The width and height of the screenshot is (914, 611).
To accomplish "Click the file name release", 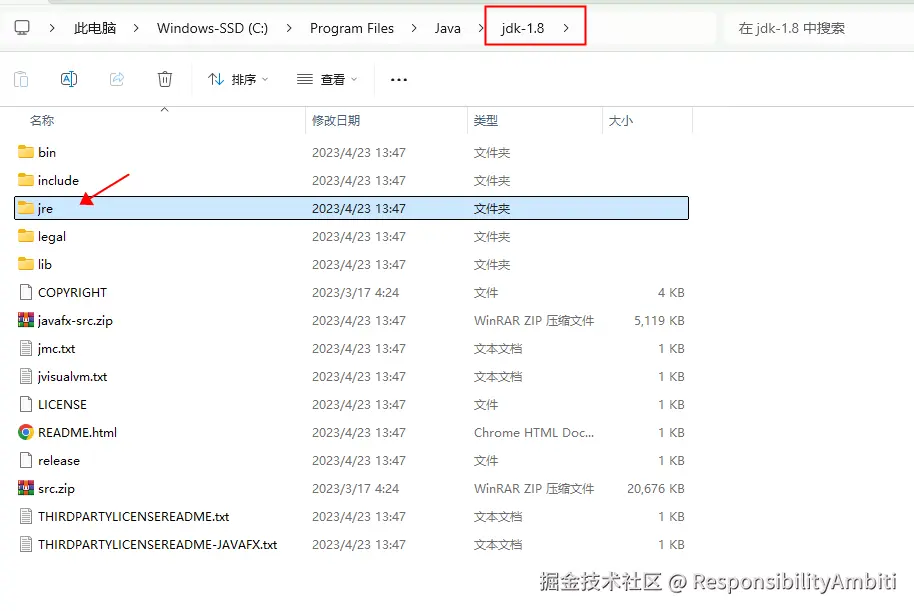I will point(59,460).
